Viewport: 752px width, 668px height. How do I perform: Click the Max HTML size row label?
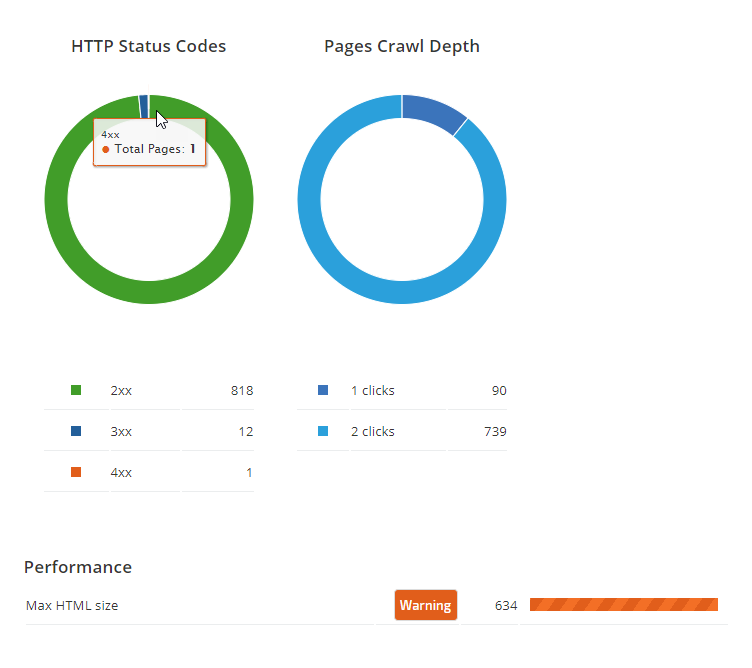click(72, 605)
